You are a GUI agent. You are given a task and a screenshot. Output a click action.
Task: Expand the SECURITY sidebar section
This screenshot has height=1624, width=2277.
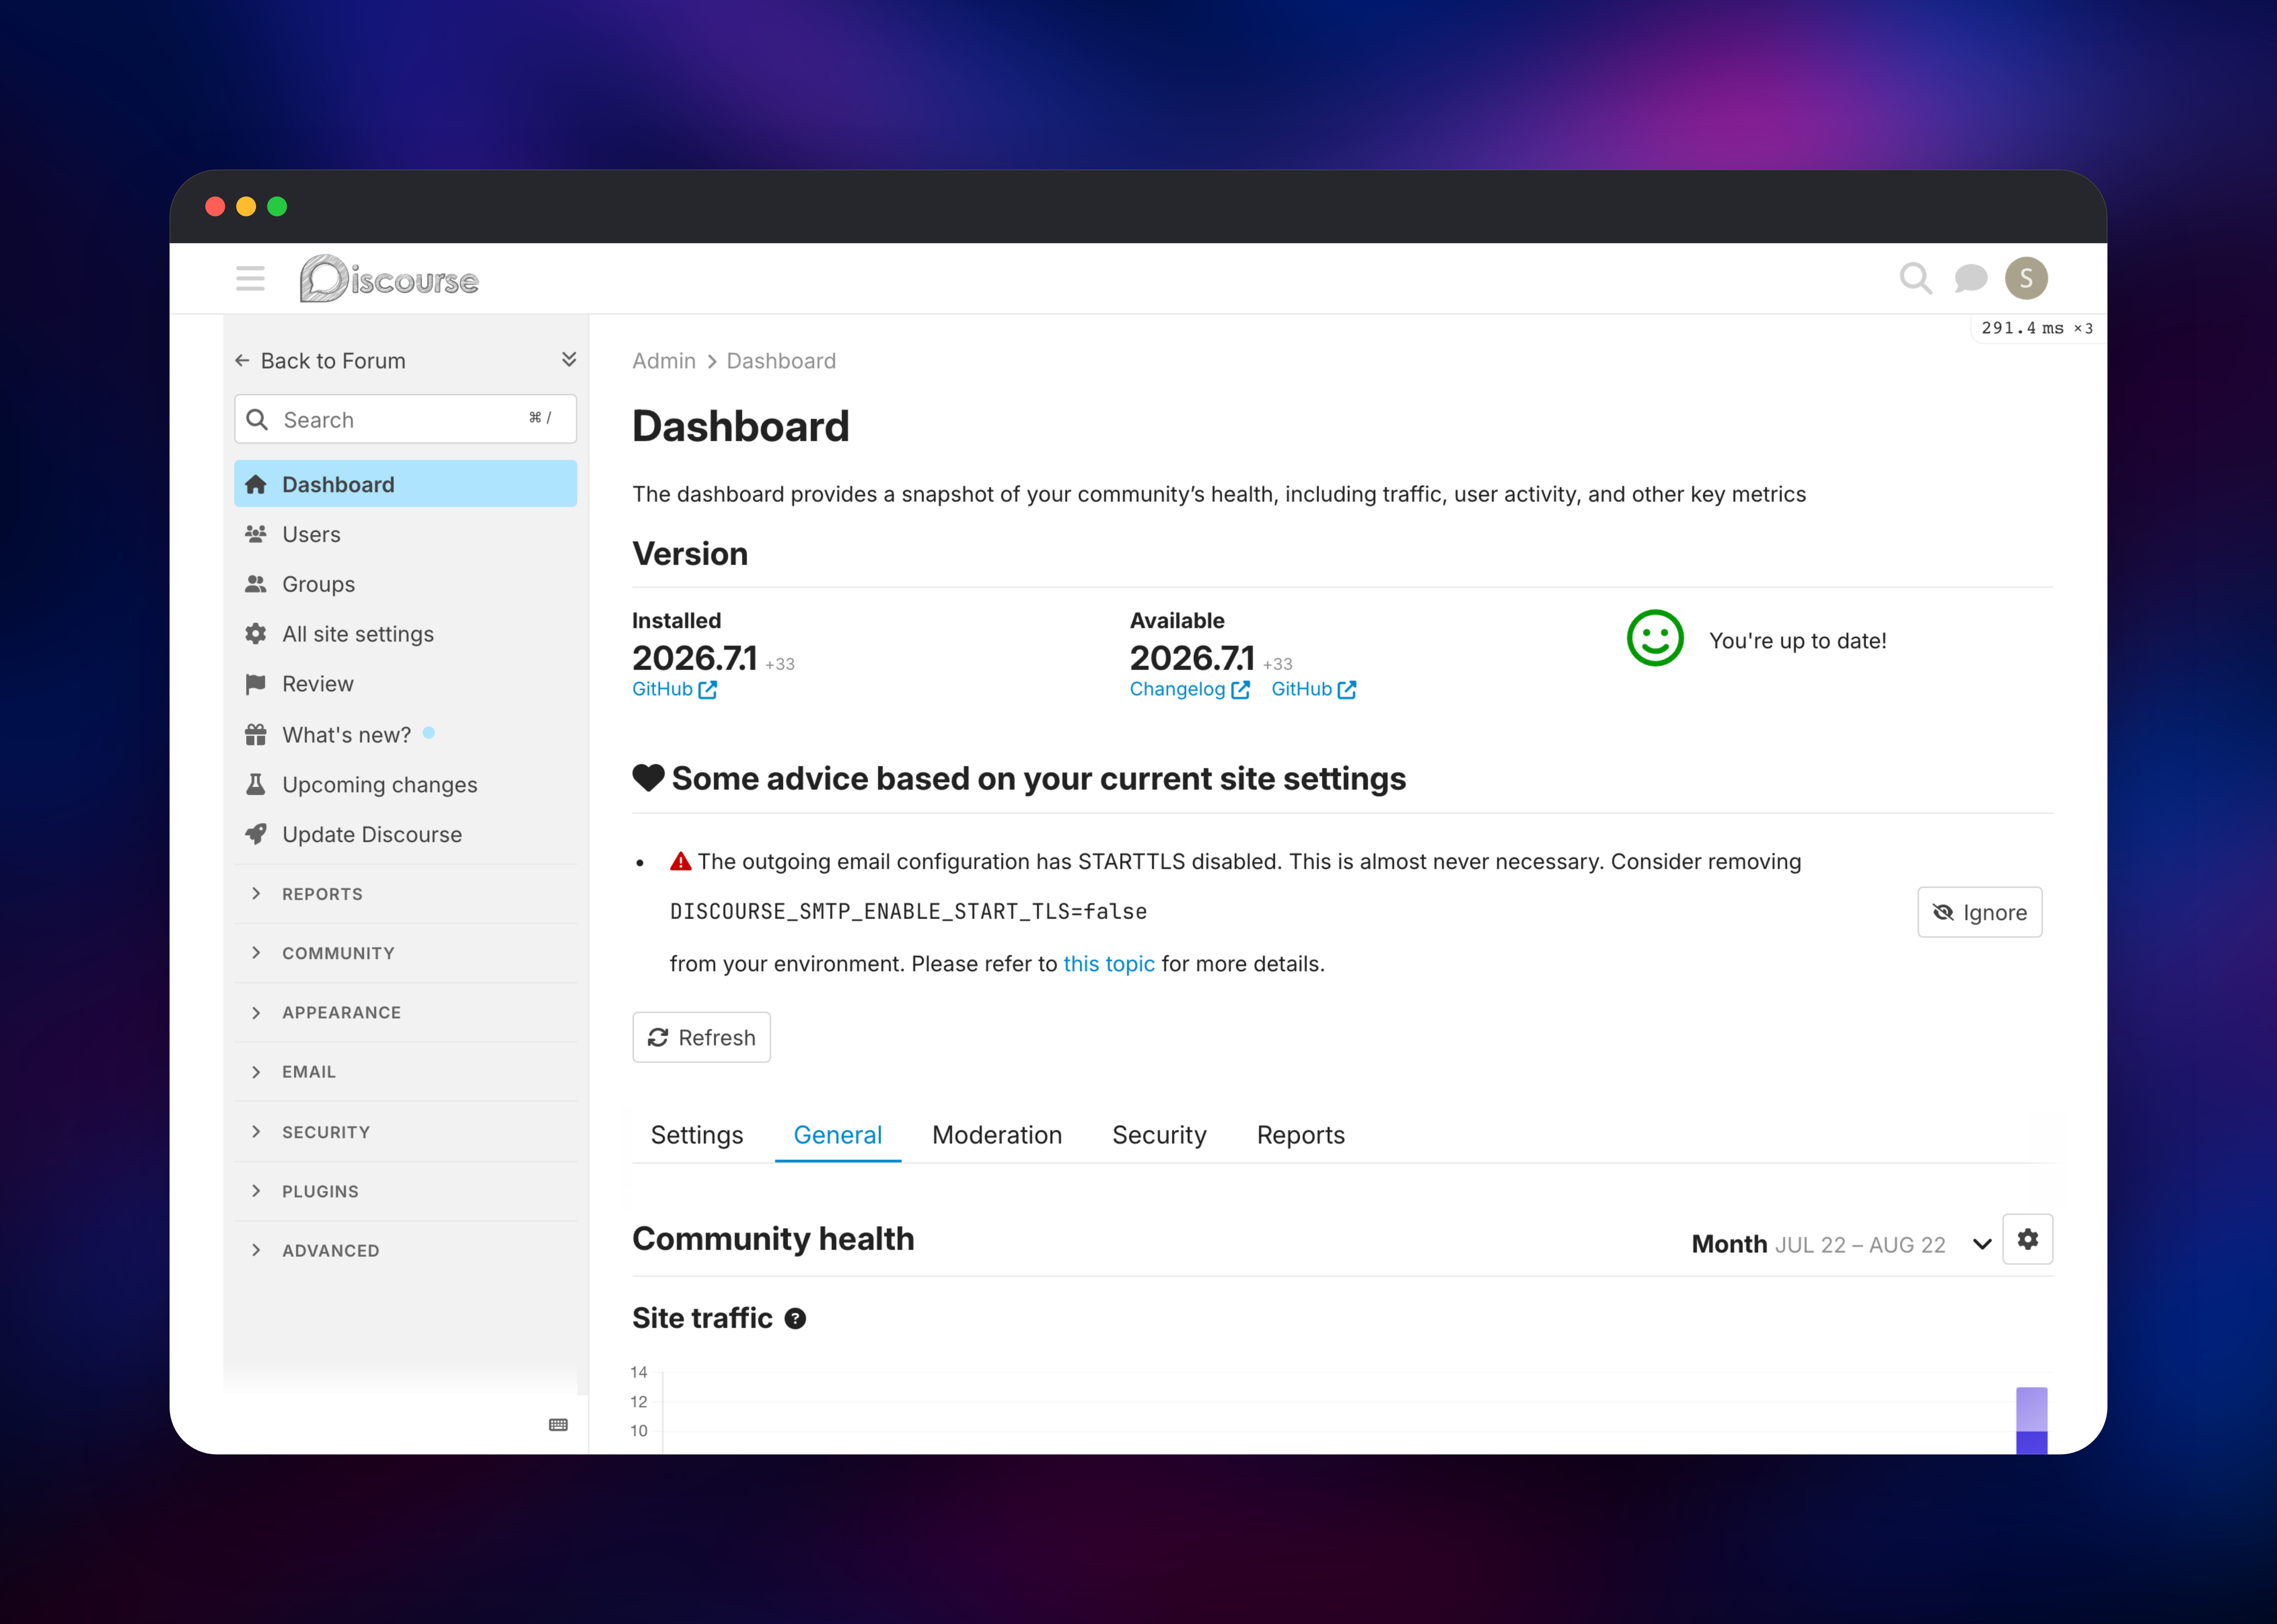point(405,1132)
